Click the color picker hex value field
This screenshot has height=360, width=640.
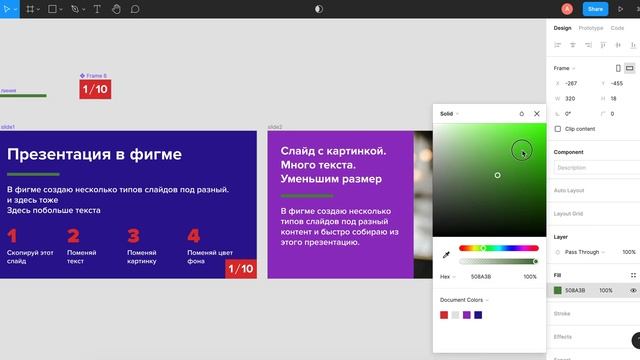(x=481, y=277)
